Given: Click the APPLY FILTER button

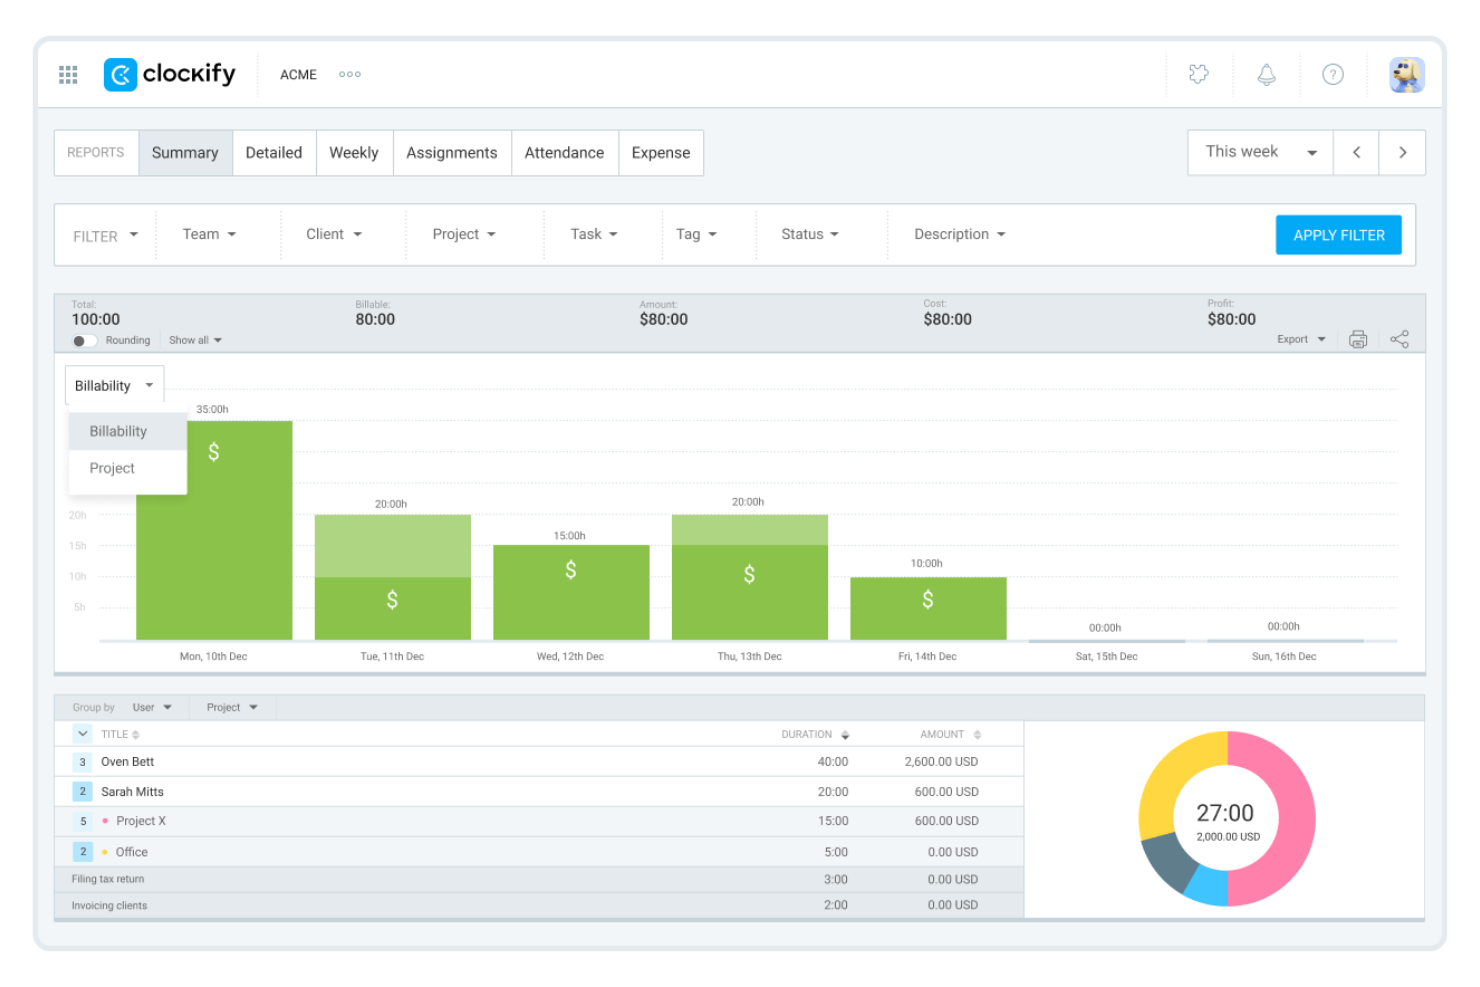Looking at the screenshot, I should 1338,234.
